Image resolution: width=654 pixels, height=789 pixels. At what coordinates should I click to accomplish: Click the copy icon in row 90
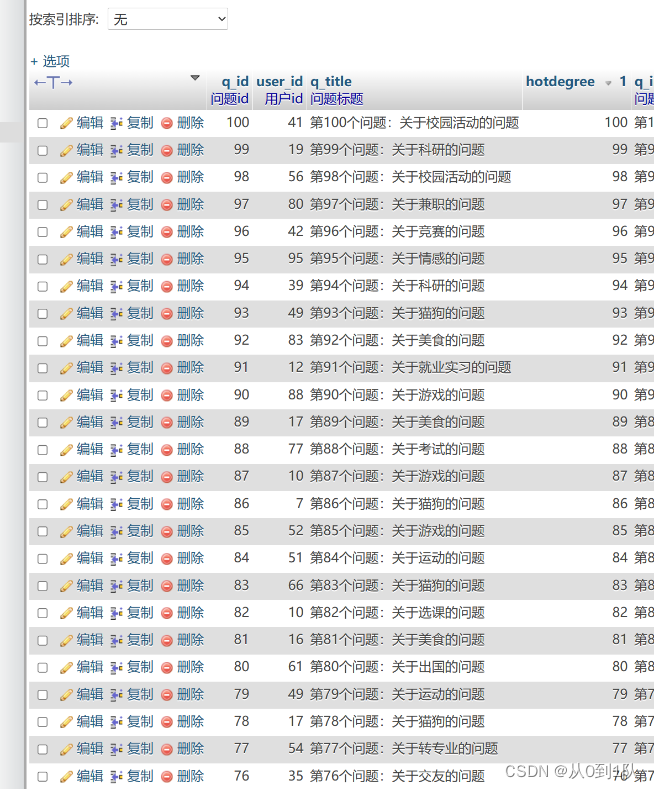(116, 396)
